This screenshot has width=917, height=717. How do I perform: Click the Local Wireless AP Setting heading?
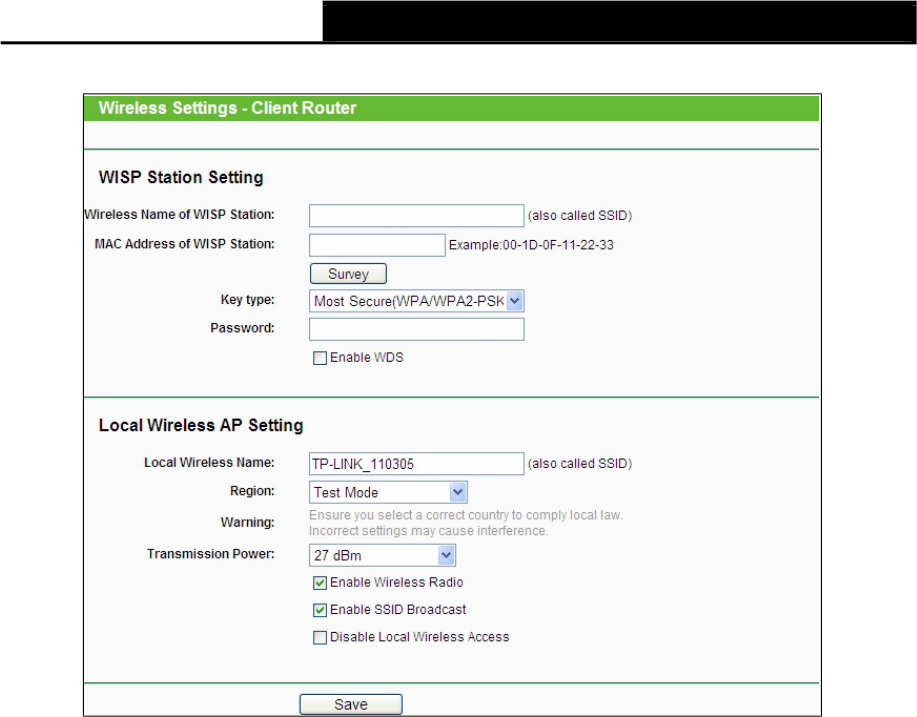[201, 425]
